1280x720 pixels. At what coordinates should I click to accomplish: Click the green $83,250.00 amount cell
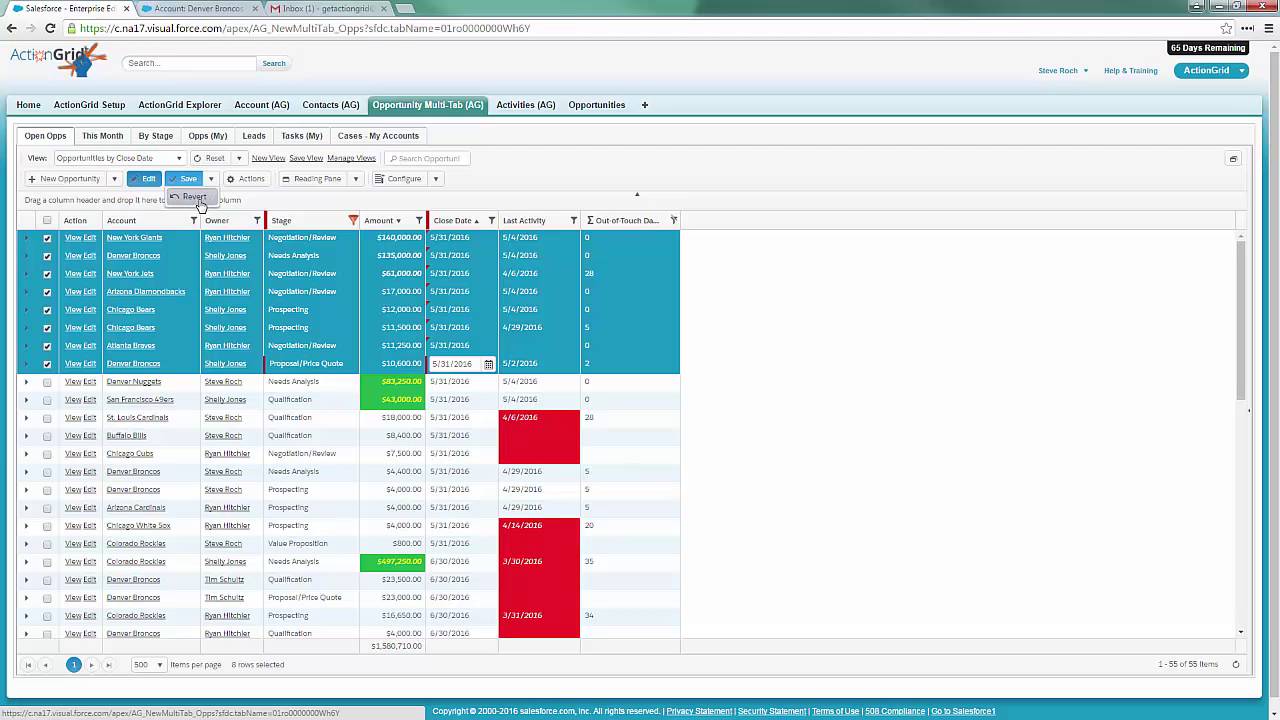(393, 382)
